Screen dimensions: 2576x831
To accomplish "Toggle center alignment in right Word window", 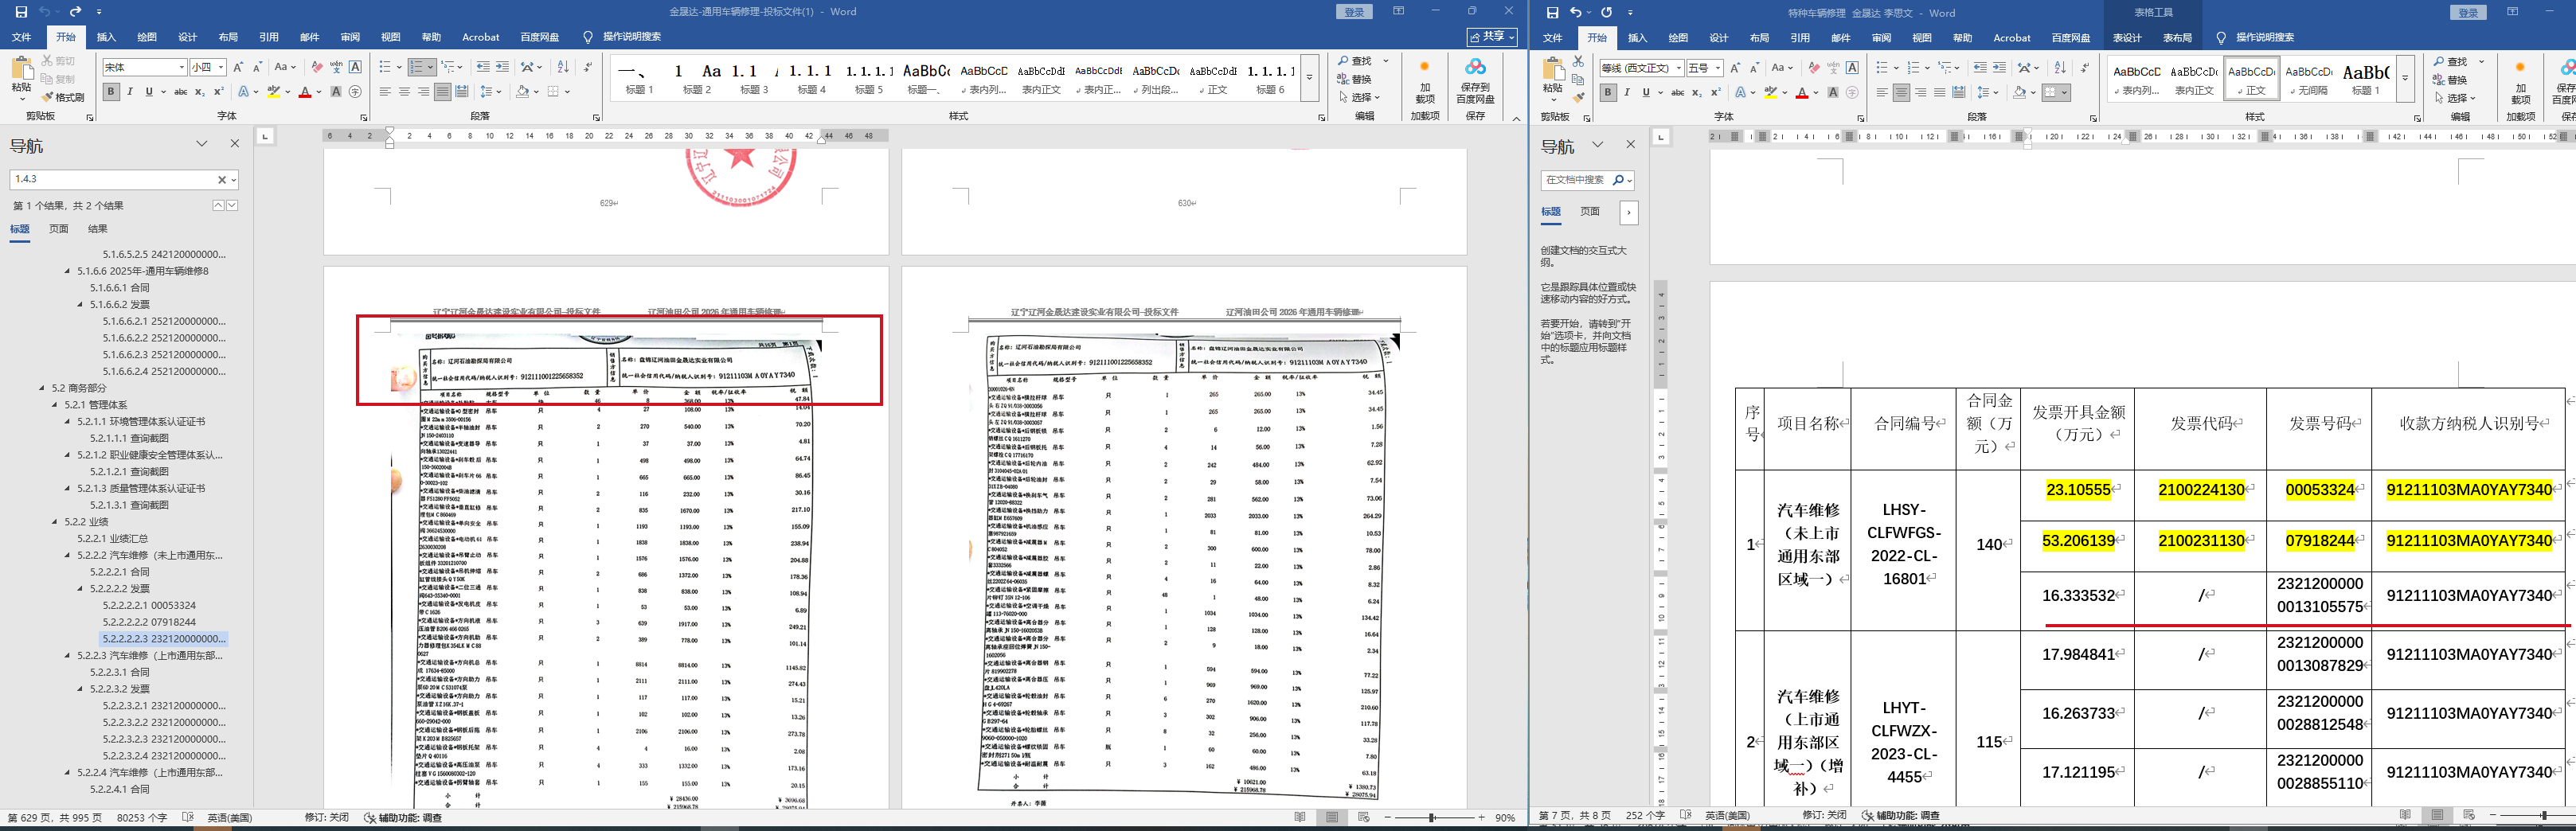I will pyautogui.click(x=1901, y=93).
